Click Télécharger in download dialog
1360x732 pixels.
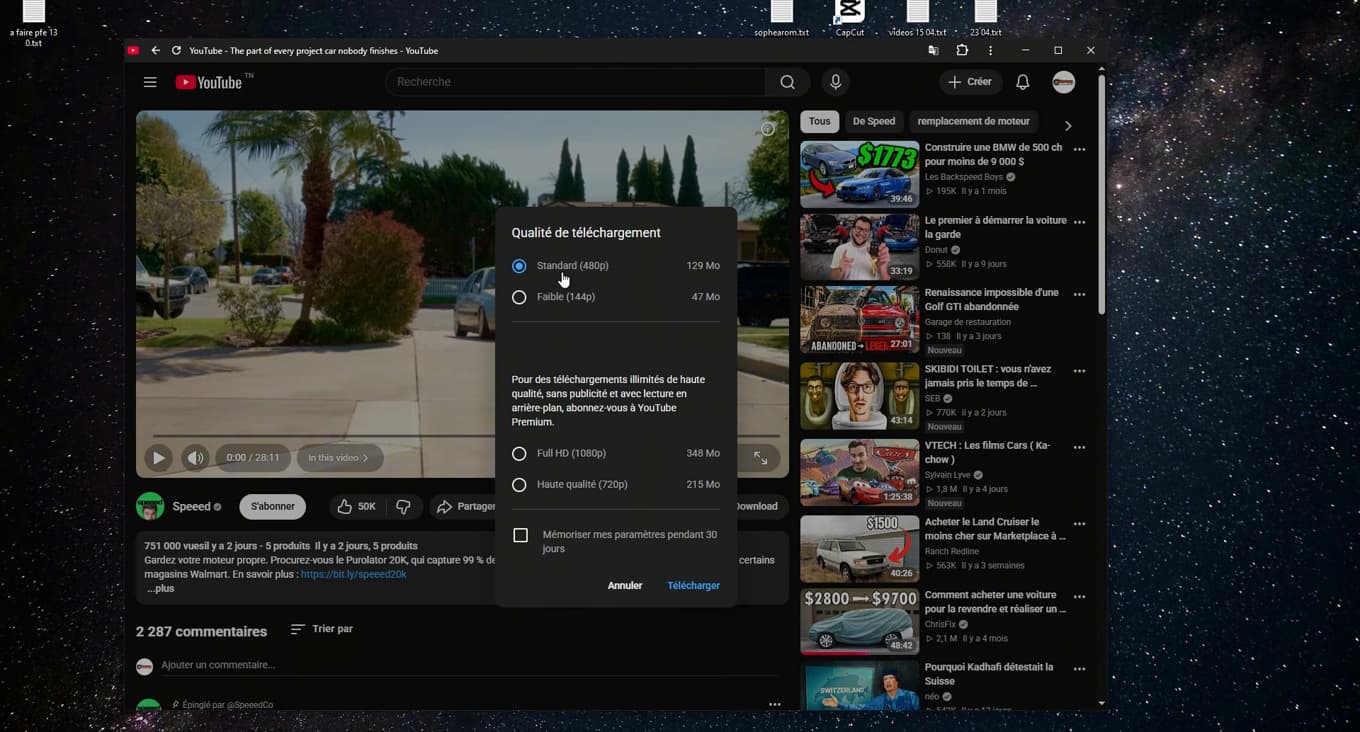pos(694,586)
